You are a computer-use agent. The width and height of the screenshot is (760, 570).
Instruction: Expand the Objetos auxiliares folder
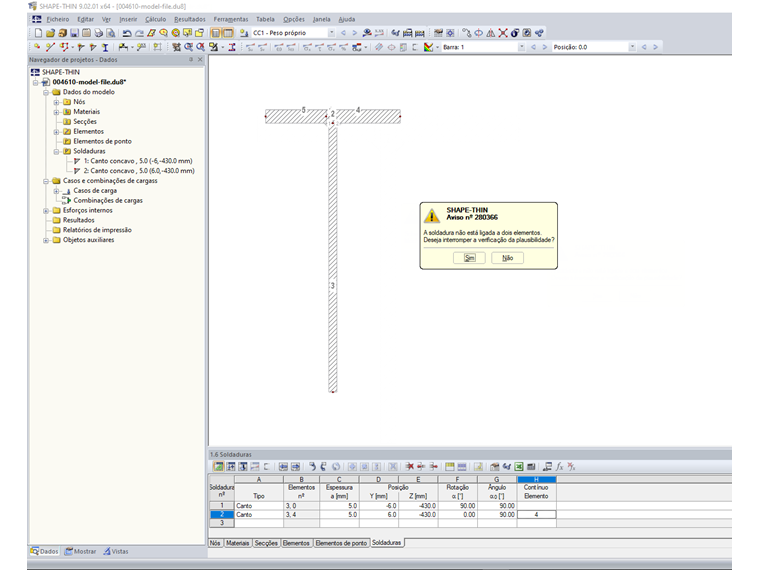[x=46, y=240]
